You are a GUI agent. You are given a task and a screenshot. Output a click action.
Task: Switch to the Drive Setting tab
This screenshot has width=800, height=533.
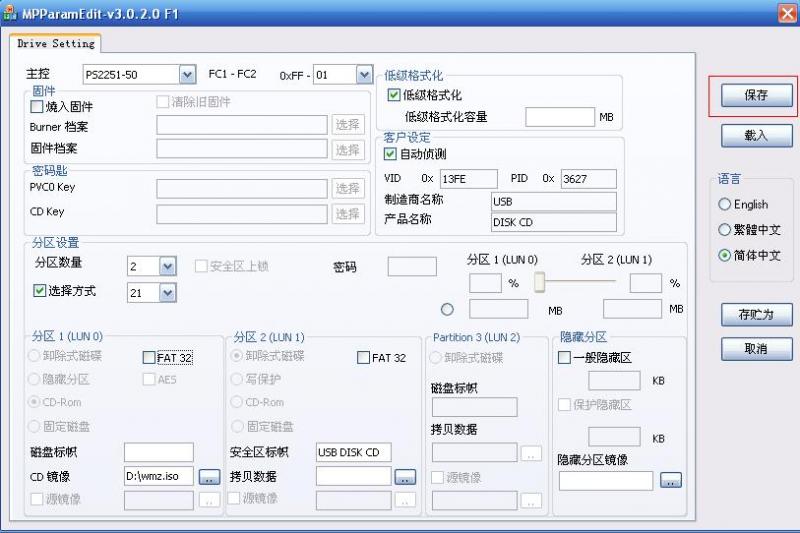pyautogui.click(x=56, y=44)
